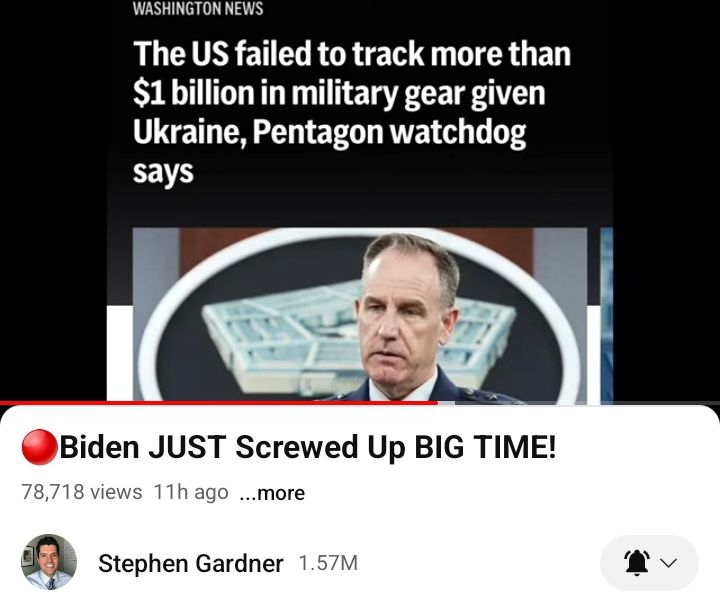Click the 'WASHINGTON NEWS' label in video
The image size is (720, 615).
click(x=198, y=8)
